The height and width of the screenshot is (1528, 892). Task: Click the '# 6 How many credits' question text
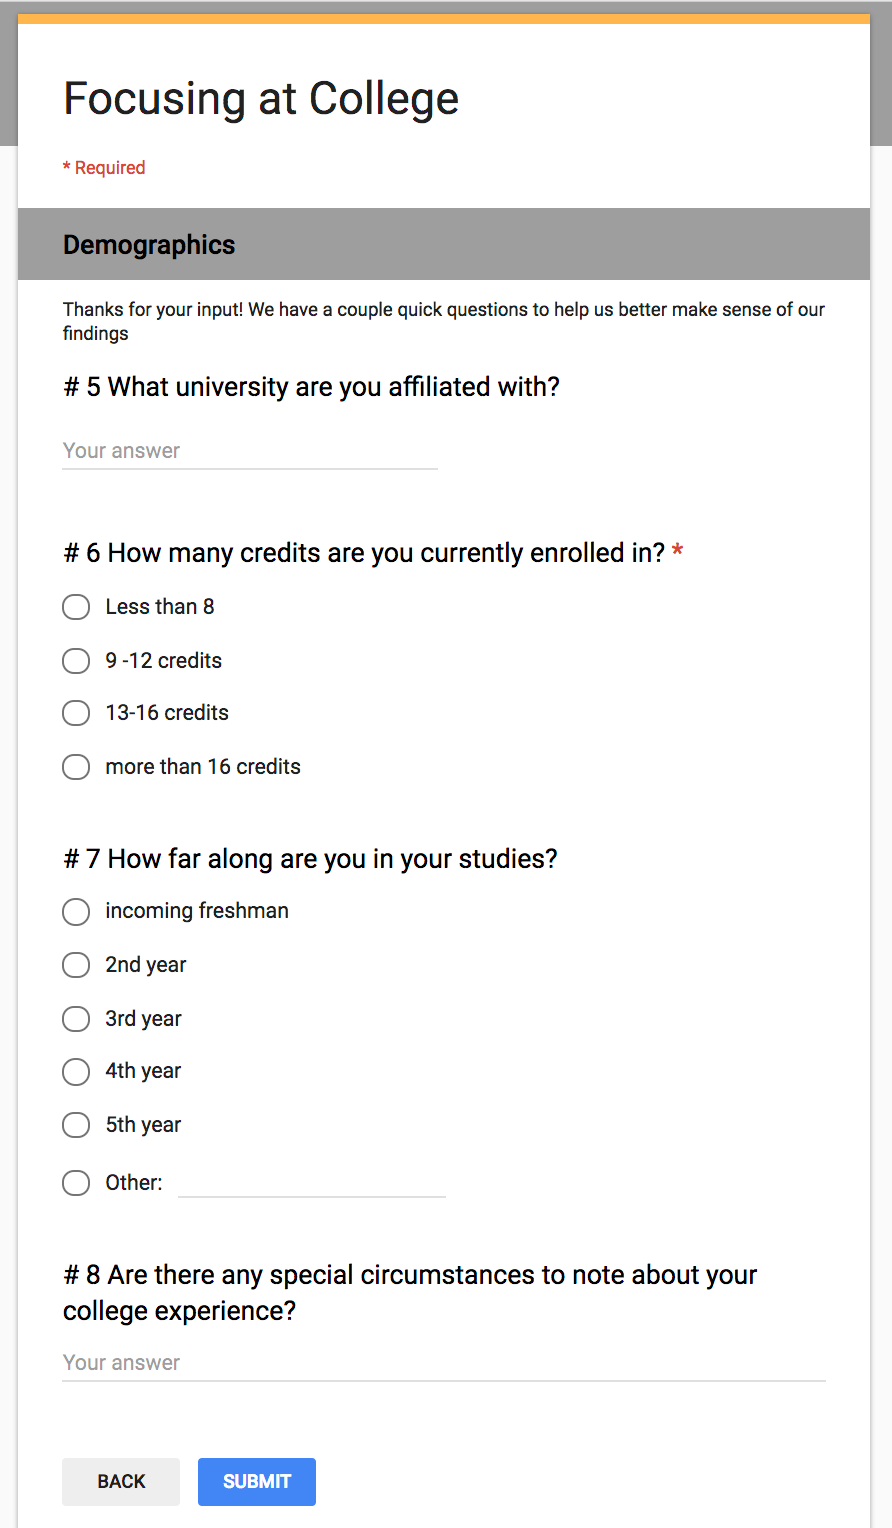364,553
